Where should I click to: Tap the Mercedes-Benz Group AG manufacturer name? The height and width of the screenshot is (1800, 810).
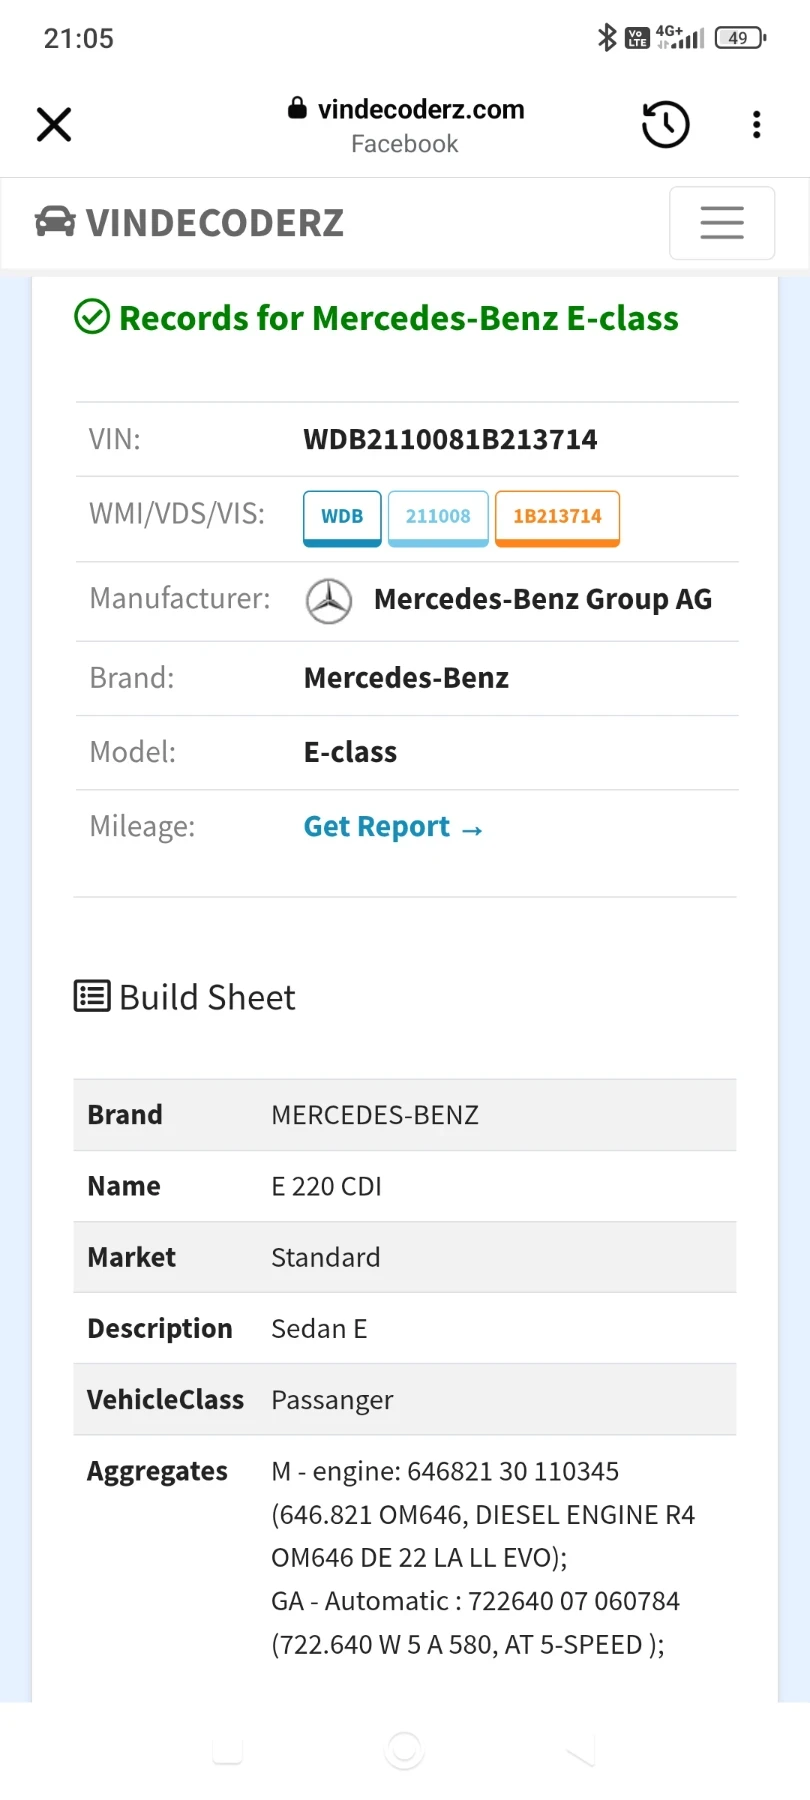point(543,599)
